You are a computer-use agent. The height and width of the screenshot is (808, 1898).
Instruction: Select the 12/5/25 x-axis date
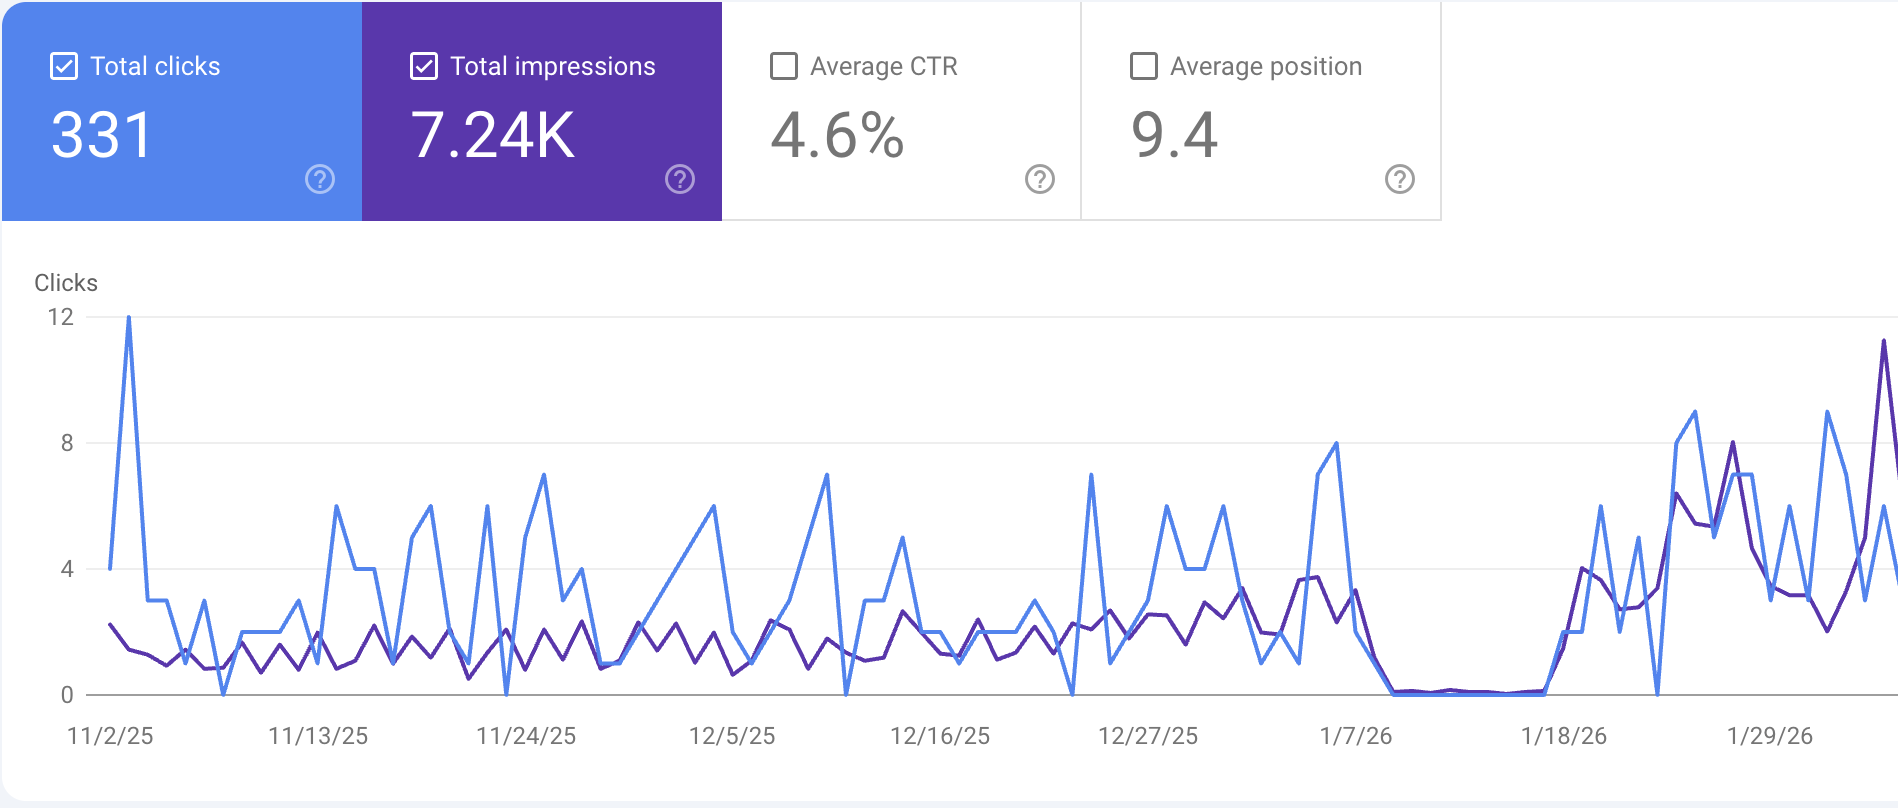click(x=732, y=736)
